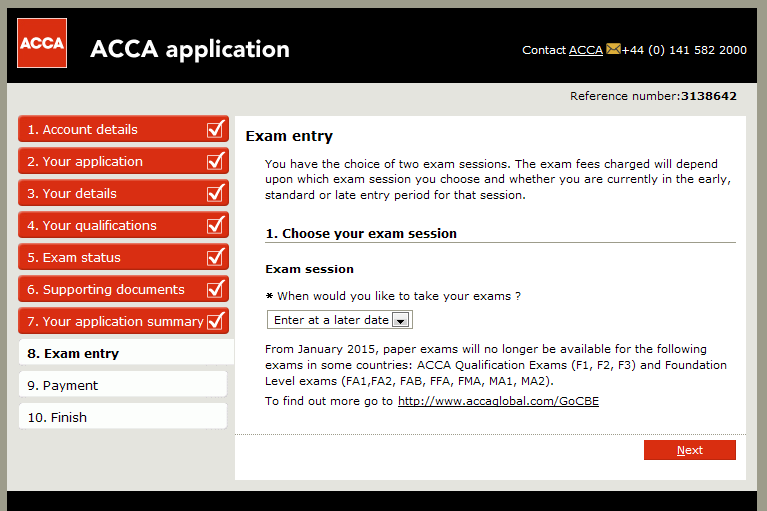This screenshot has height=511, width=767.
Task: Go to step 2 Your application
Action: point(123,161)
